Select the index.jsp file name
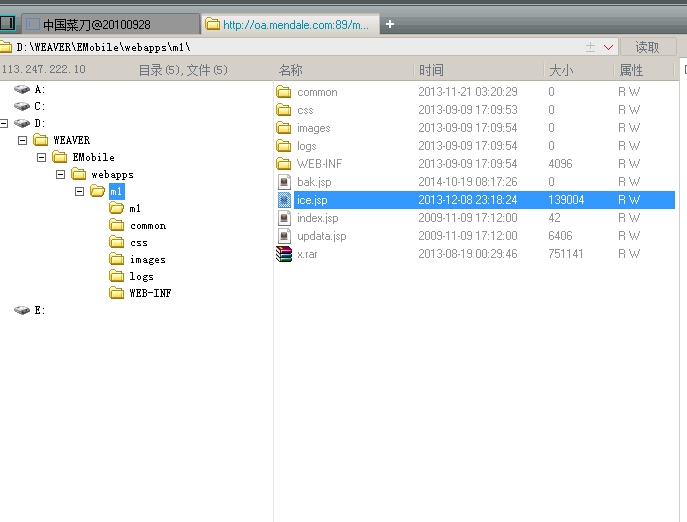Viewport: 687px width, 522px height. click(x=318, y=218)
